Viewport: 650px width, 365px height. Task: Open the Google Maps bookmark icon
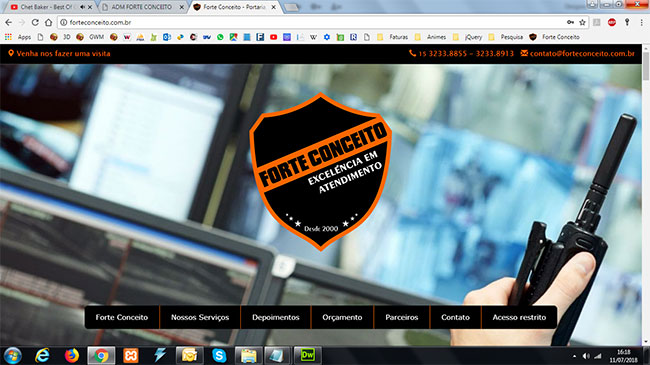[233, 37]
